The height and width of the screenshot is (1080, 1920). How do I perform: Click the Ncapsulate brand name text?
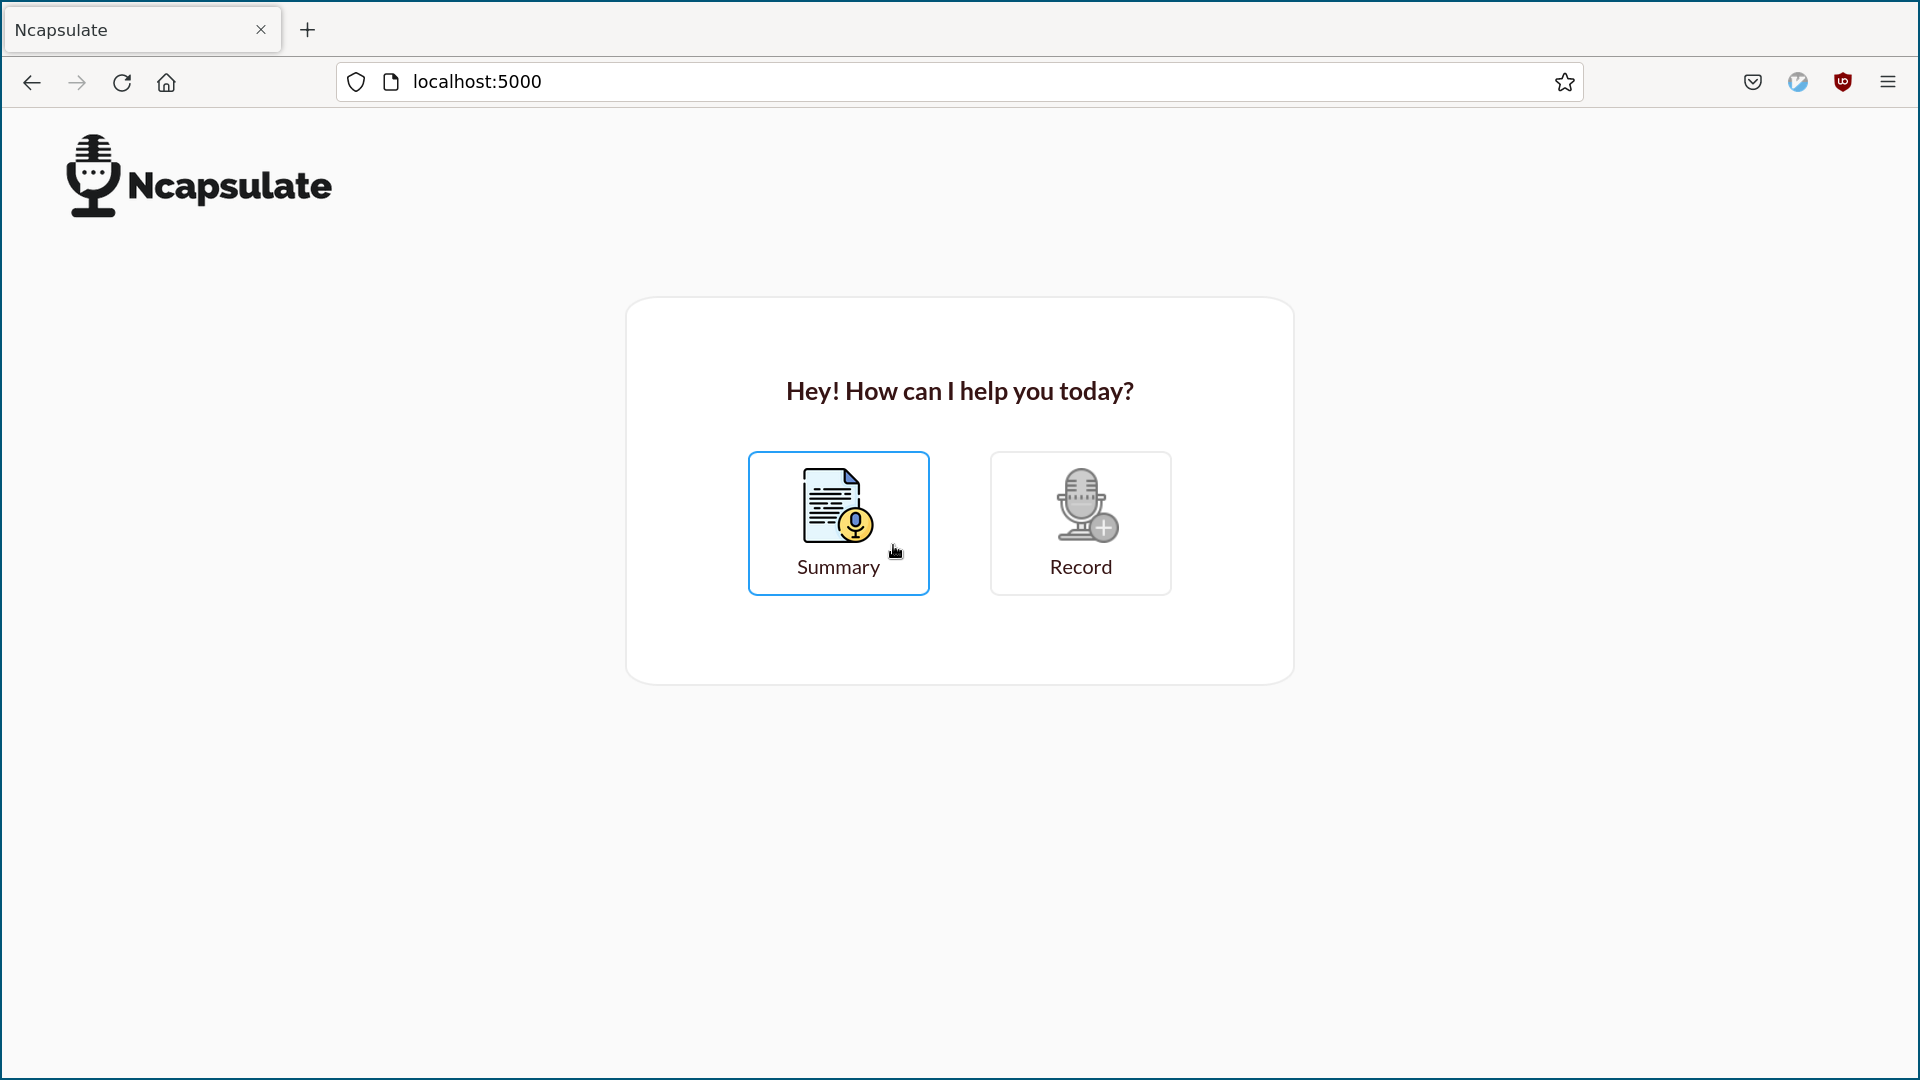point(230,186)
